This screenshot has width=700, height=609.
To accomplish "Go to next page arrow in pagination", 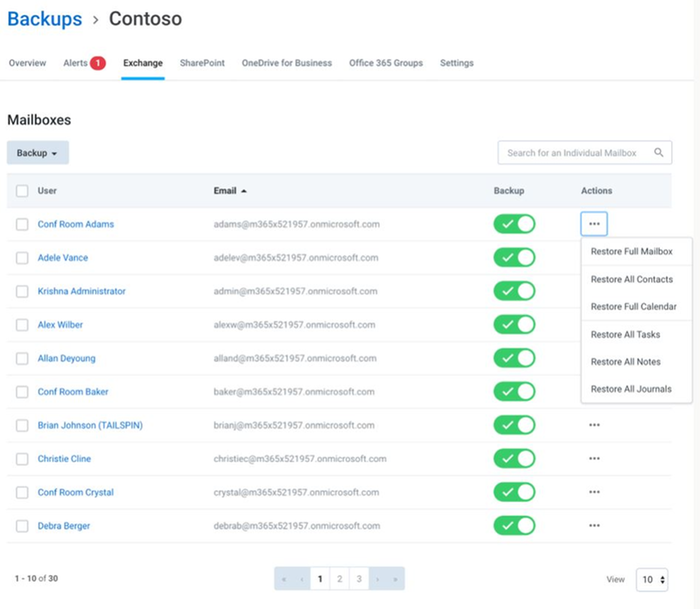I will coord(377,579).
